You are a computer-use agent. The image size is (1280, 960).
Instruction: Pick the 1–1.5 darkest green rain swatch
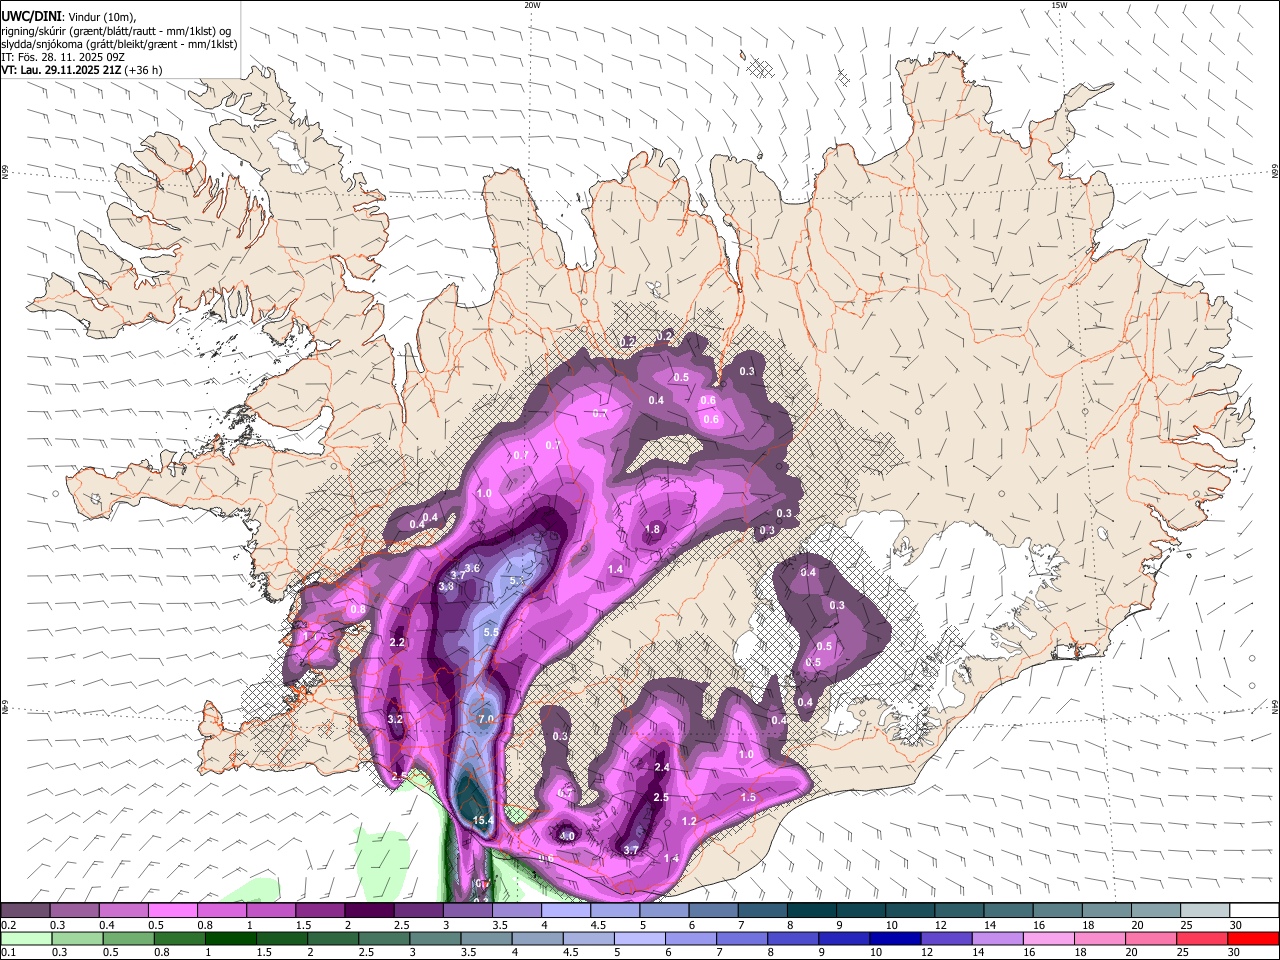pyautogui.click(x=231, y=939)
